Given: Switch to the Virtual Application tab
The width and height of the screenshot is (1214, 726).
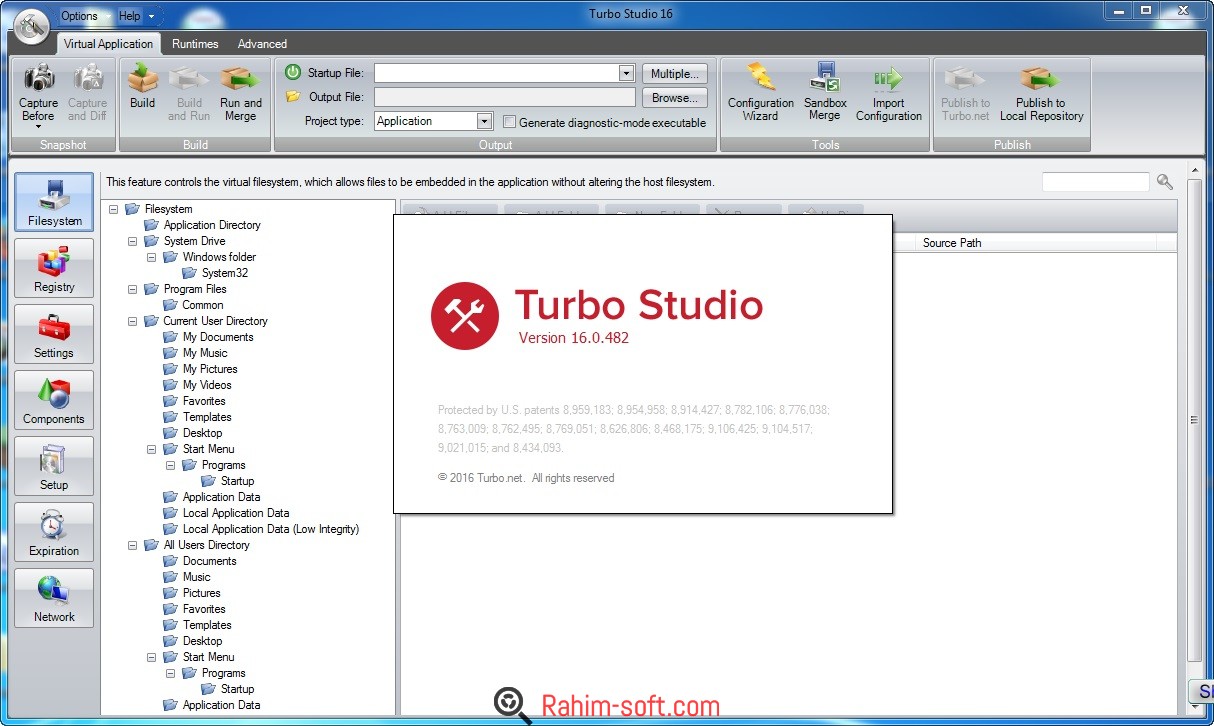Looking at the screenshot, I should tap(109, 44).
